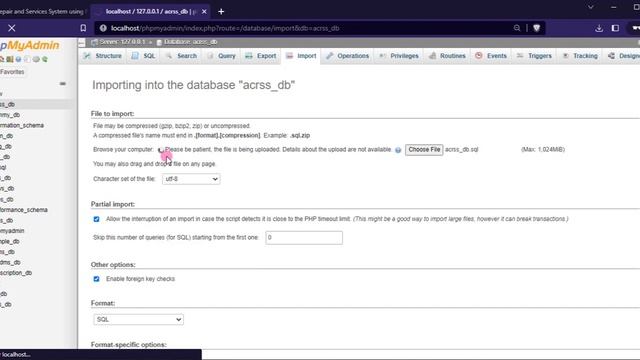Select information_schema in the database tree

pos(22,125)
